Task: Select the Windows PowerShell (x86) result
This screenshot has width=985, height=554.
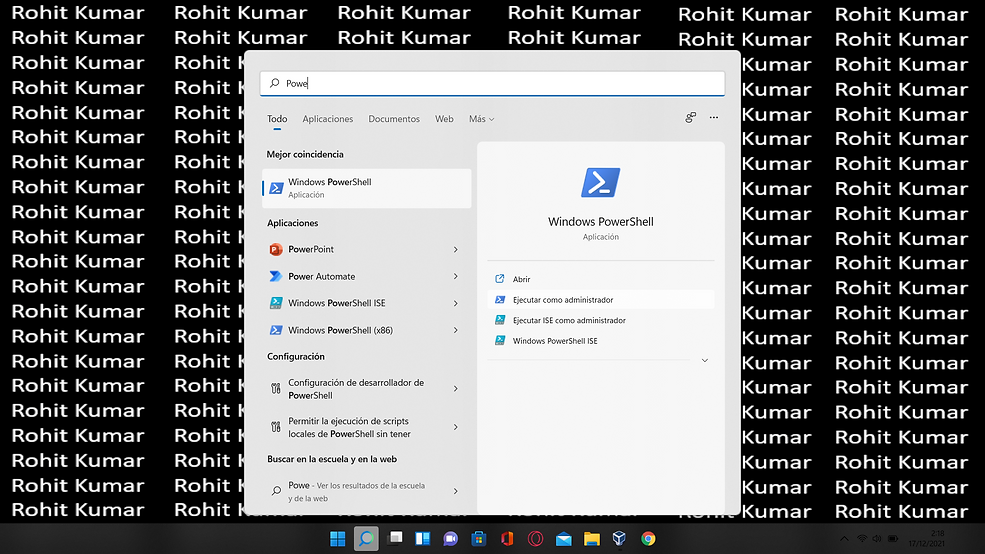Action: [x=366, y=330]
